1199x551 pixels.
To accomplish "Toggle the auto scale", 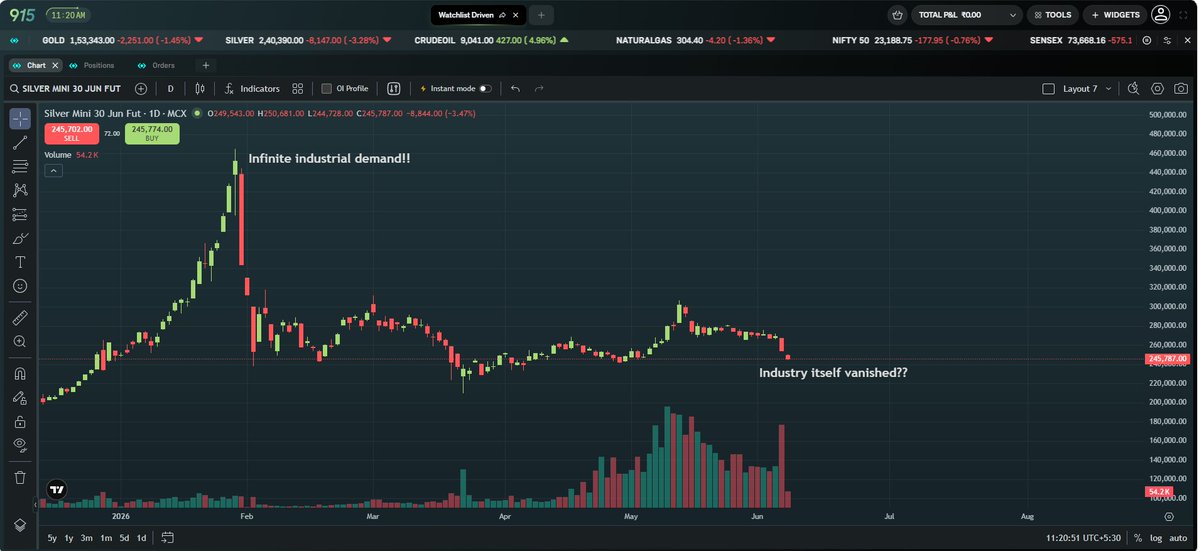I will click(x=1178, y=538).
